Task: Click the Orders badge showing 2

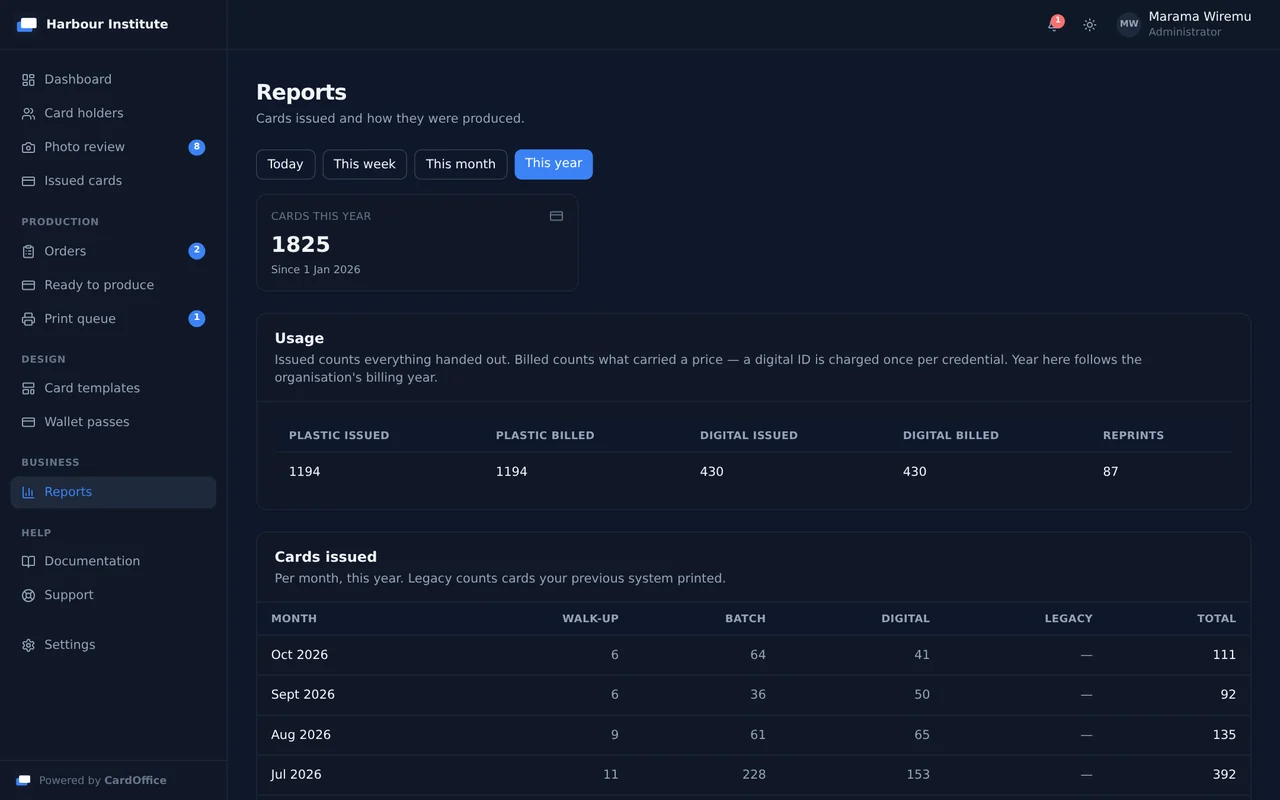Action: [197, 251]
